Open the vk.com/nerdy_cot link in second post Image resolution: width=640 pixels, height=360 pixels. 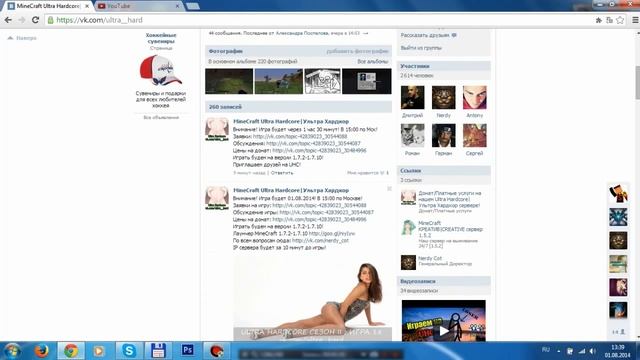click(320, 241)
